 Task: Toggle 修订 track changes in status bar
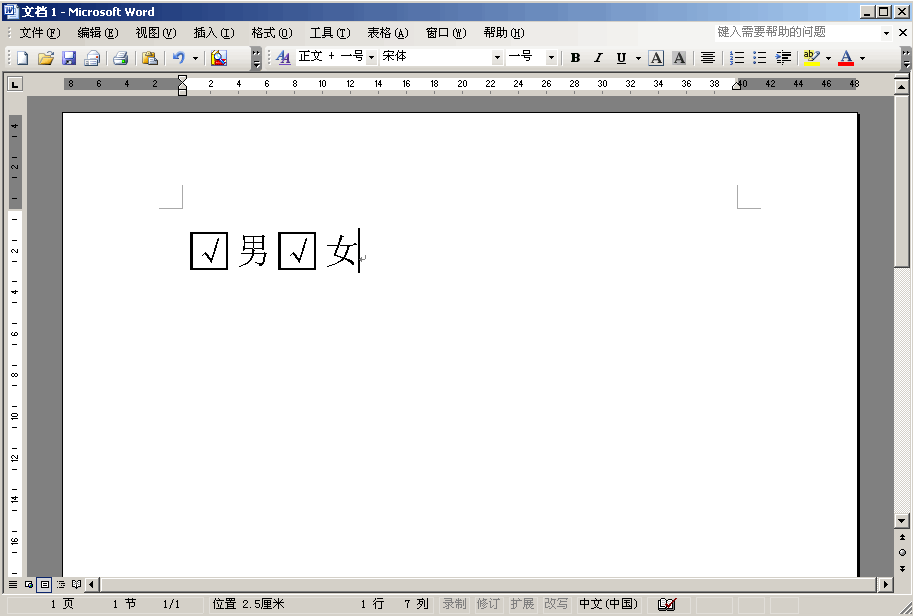(488, 604)
